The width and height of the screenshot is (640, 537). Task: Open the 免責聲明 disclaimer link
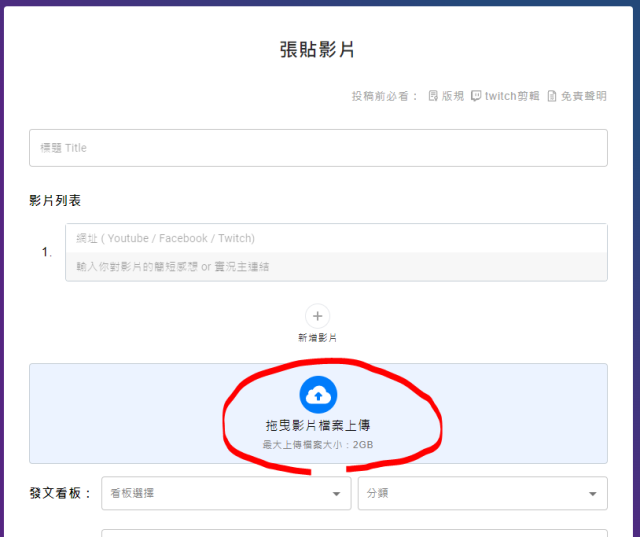click(x=583, y=96)
